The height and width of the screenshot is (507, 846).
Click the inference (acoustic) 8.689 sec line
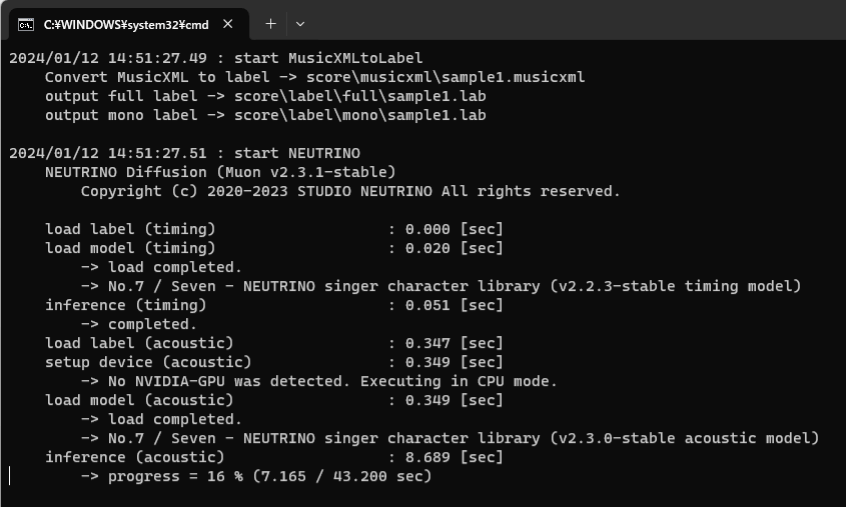[x=274, y=457]
